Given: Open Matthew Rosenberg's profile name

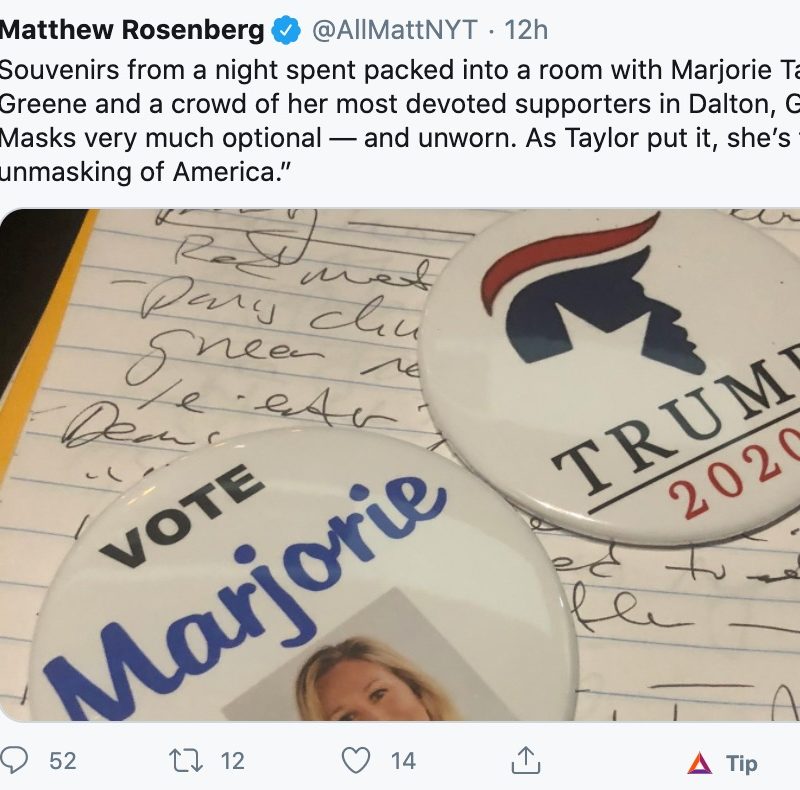Looking at the screenshot, I should click(x=132, y=30).
